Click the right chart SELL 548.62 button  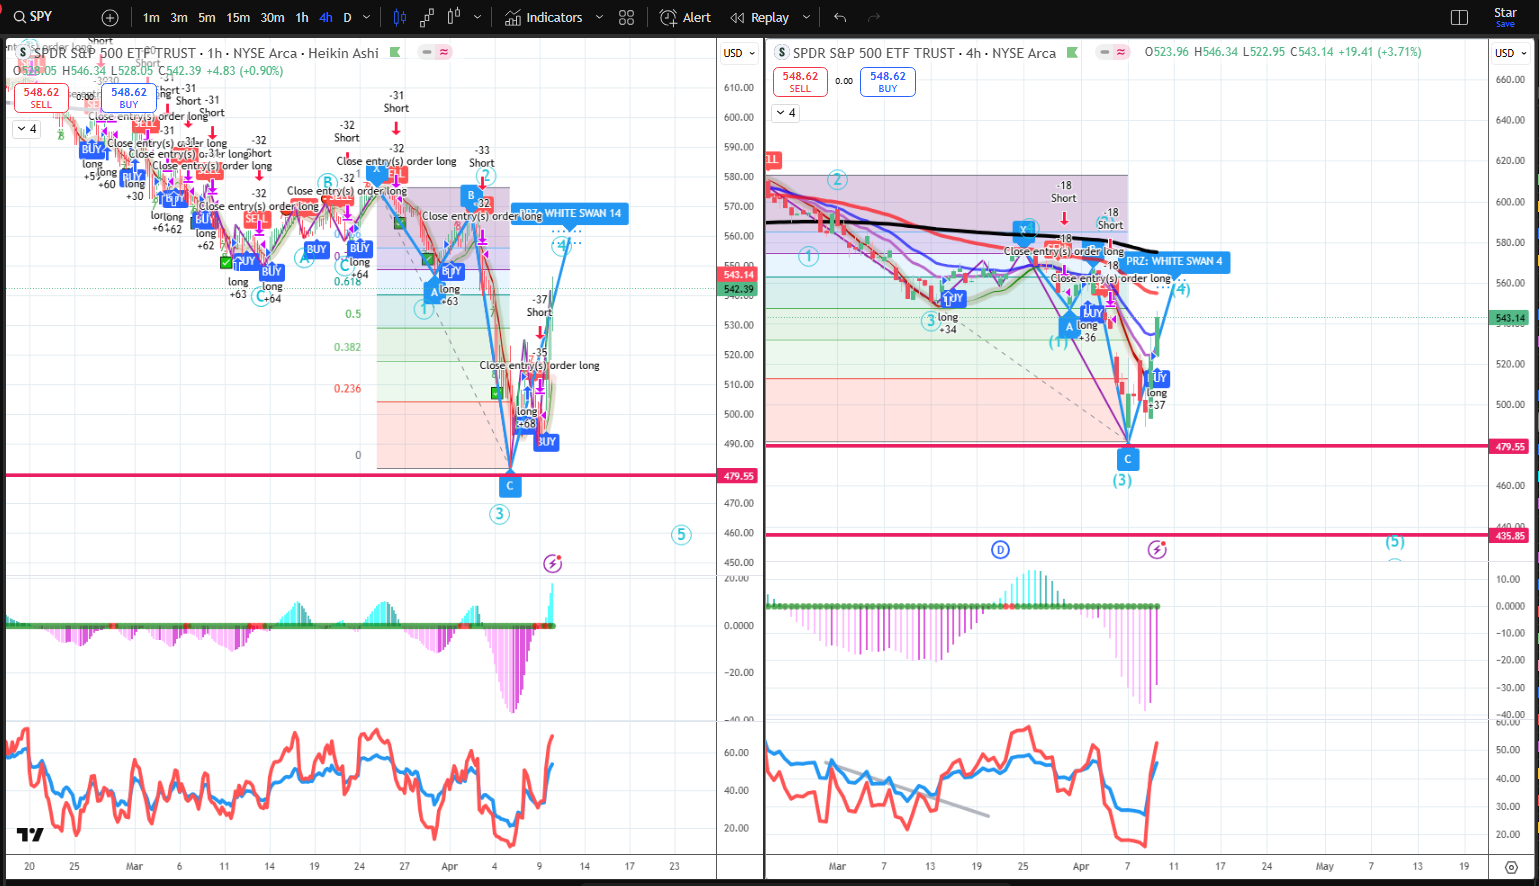pos(800,81)
